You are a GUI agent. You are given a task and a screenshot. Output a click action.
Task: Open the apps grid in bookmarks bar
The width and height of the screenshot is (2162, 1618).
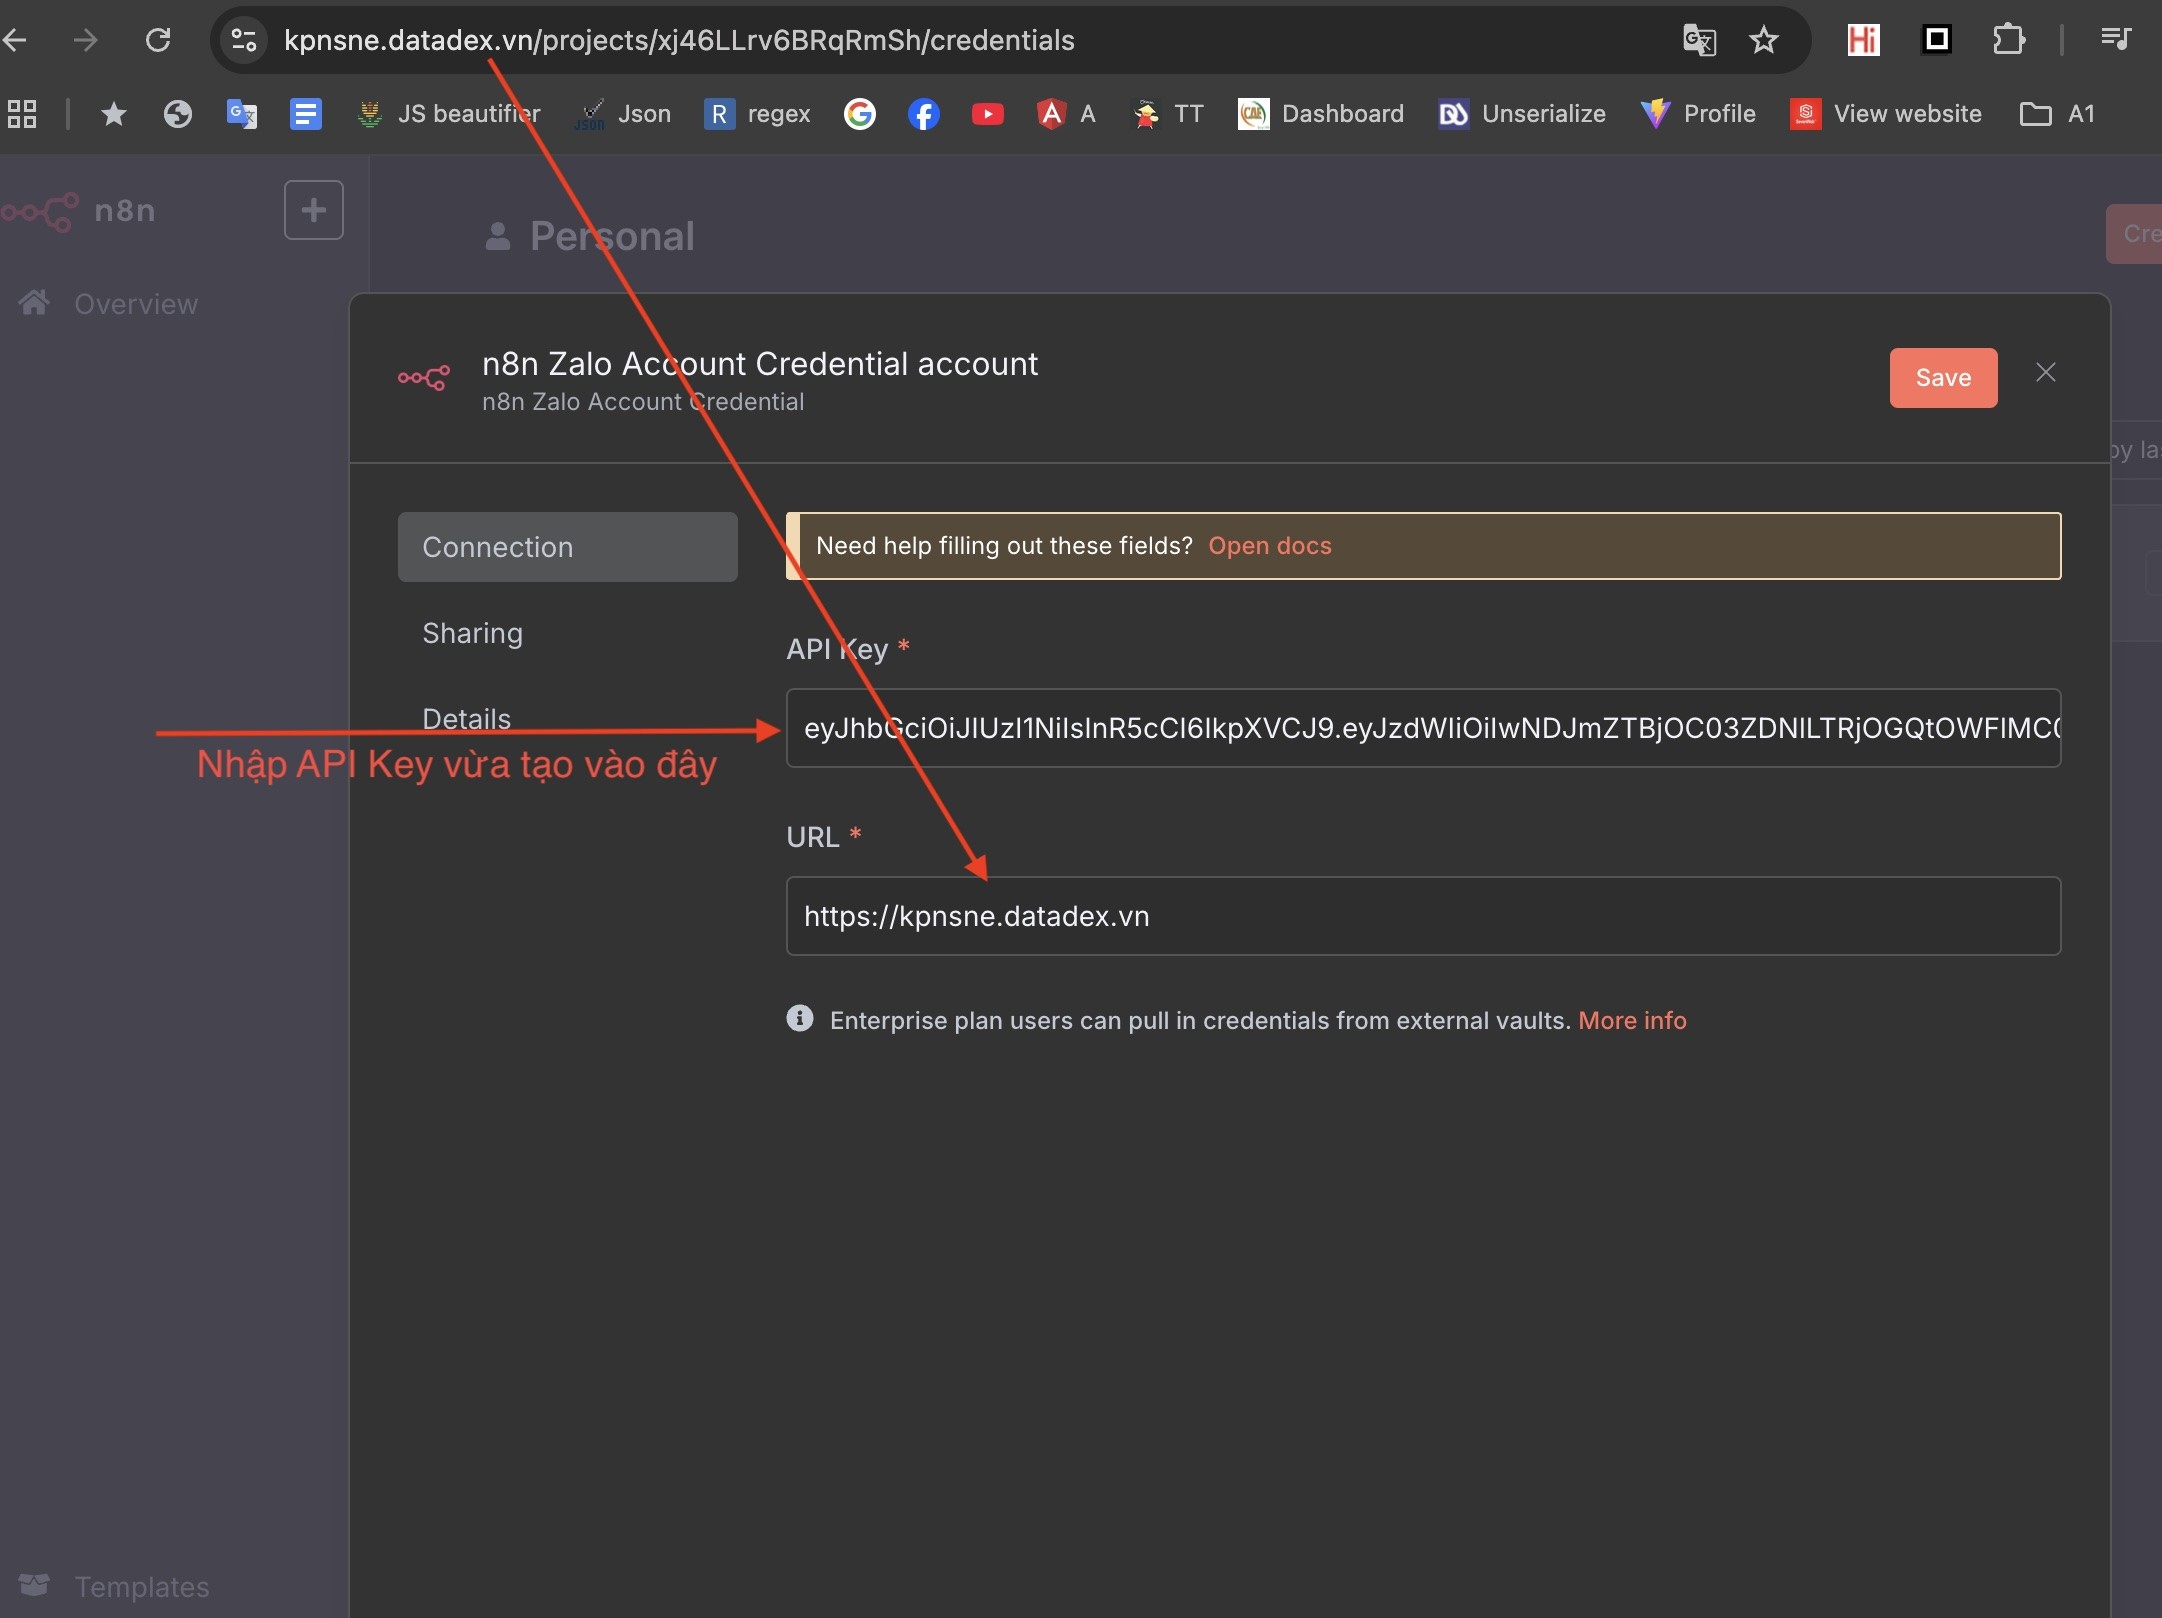click(x=22, y=114)
